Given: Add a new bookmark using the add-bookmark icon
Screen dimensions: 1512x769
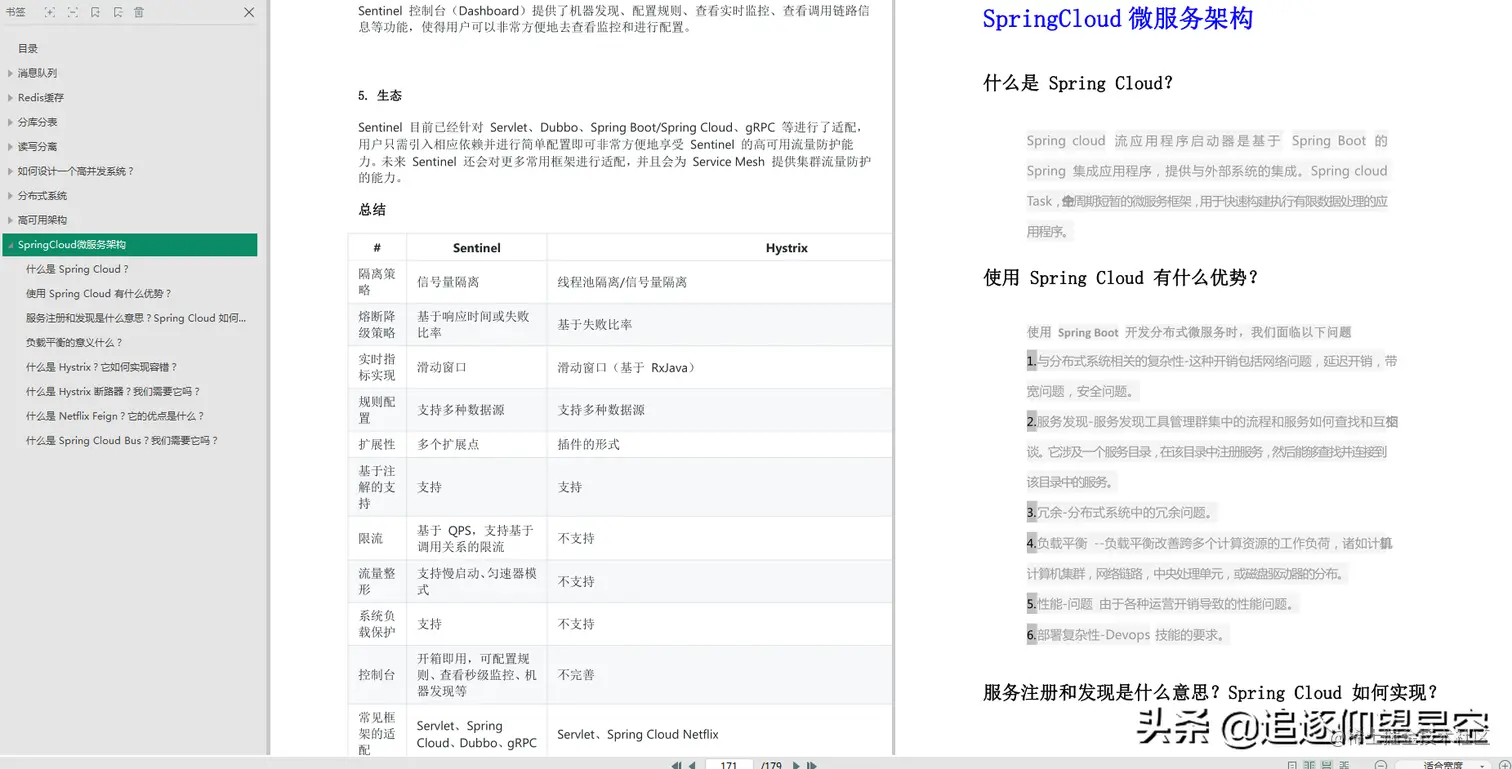Looking at the screenshot, I should 93,12.
